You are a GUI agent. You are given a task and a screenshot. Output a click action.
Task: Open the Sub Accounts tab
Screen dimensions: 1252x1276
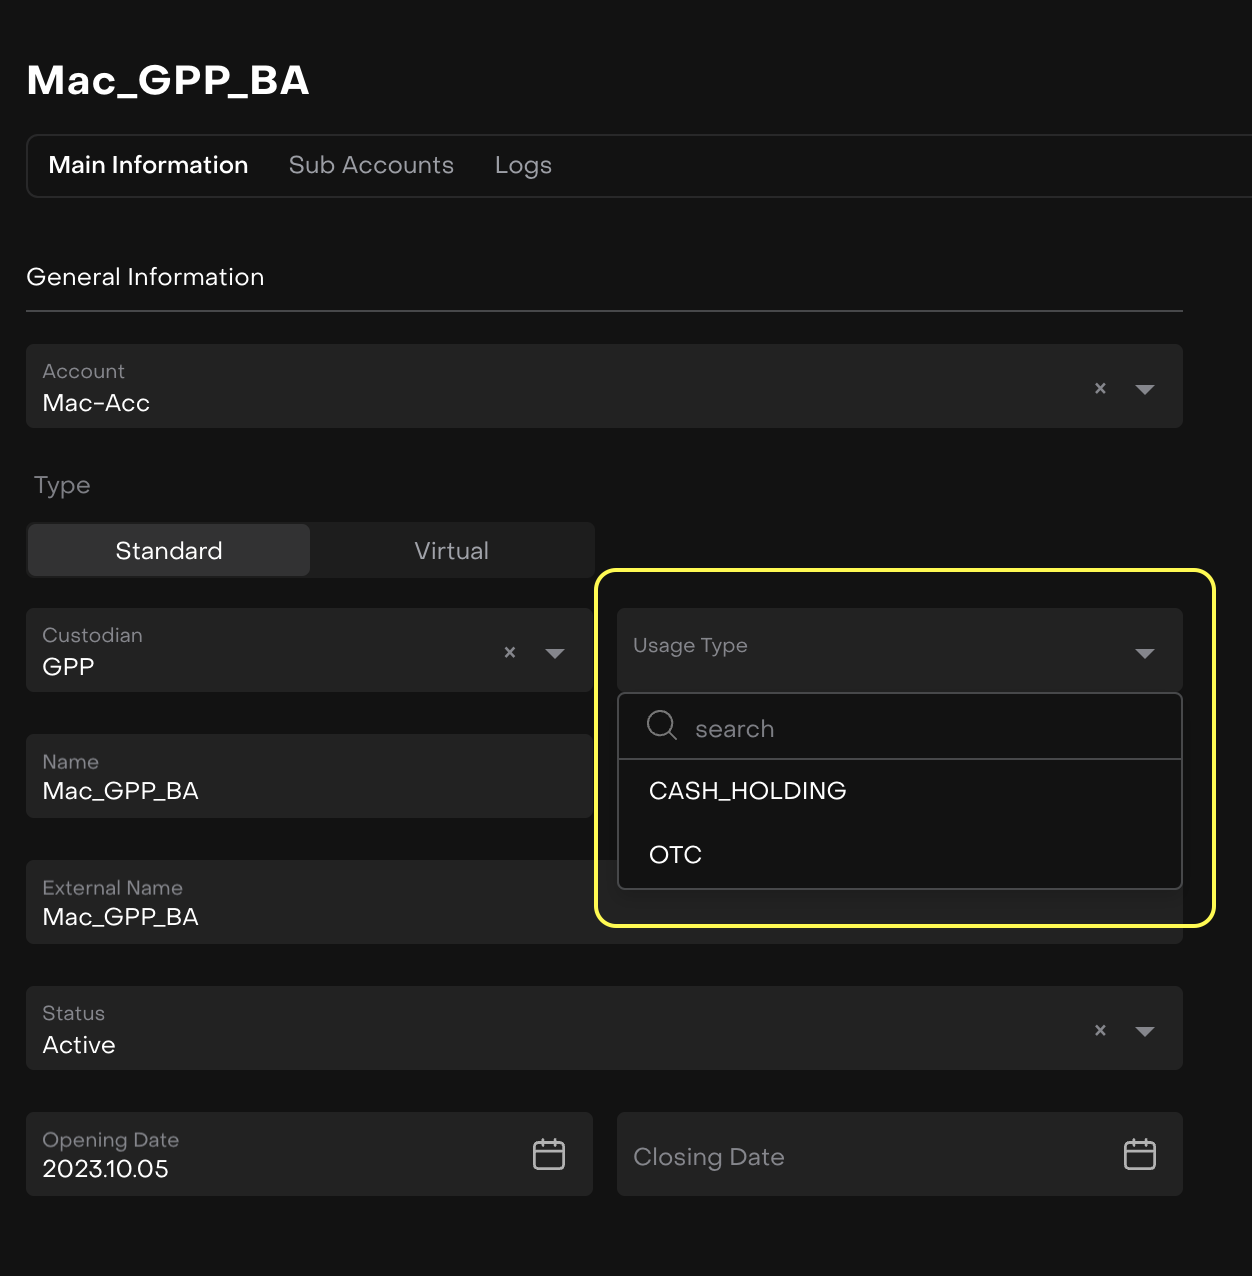pos(371,165)
